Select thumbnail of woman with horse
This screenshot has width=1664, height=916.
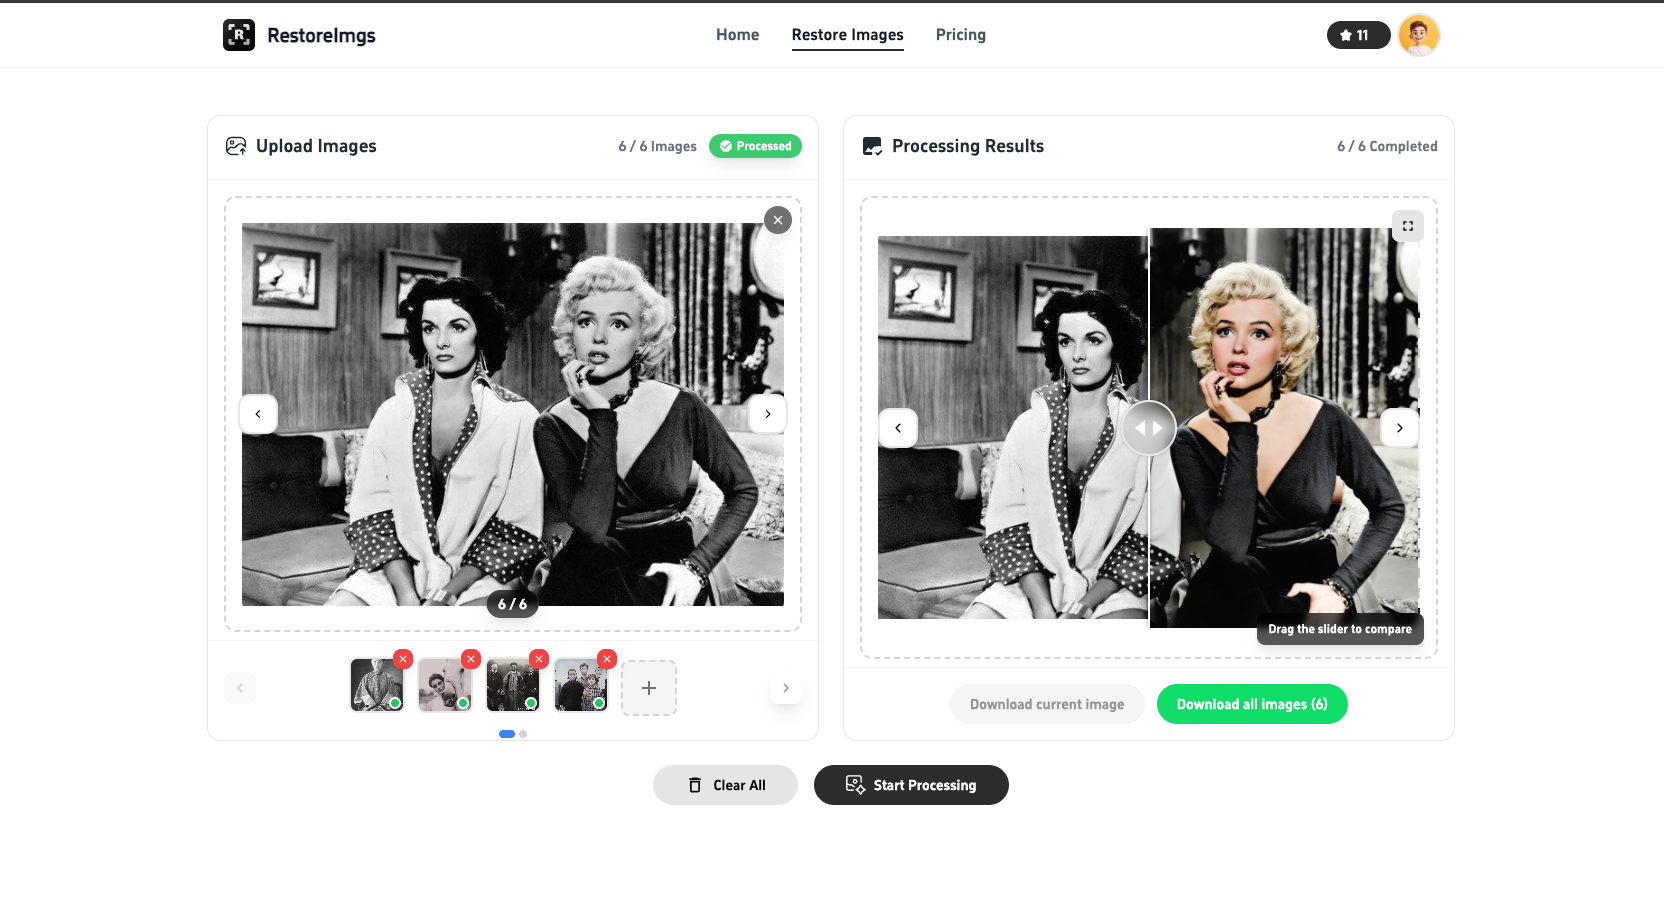[x=445, y=685]
